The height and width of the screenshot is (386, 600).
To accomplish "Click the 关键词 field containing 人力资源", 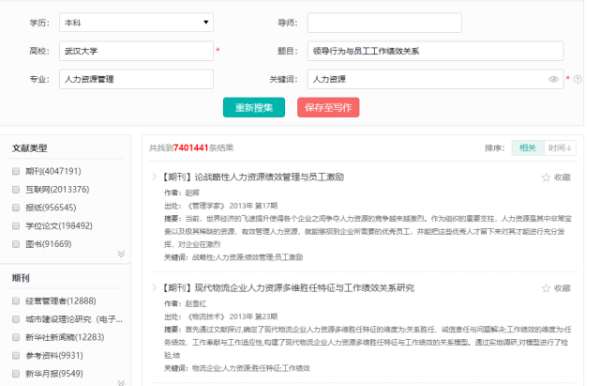I will pos(435,79).
